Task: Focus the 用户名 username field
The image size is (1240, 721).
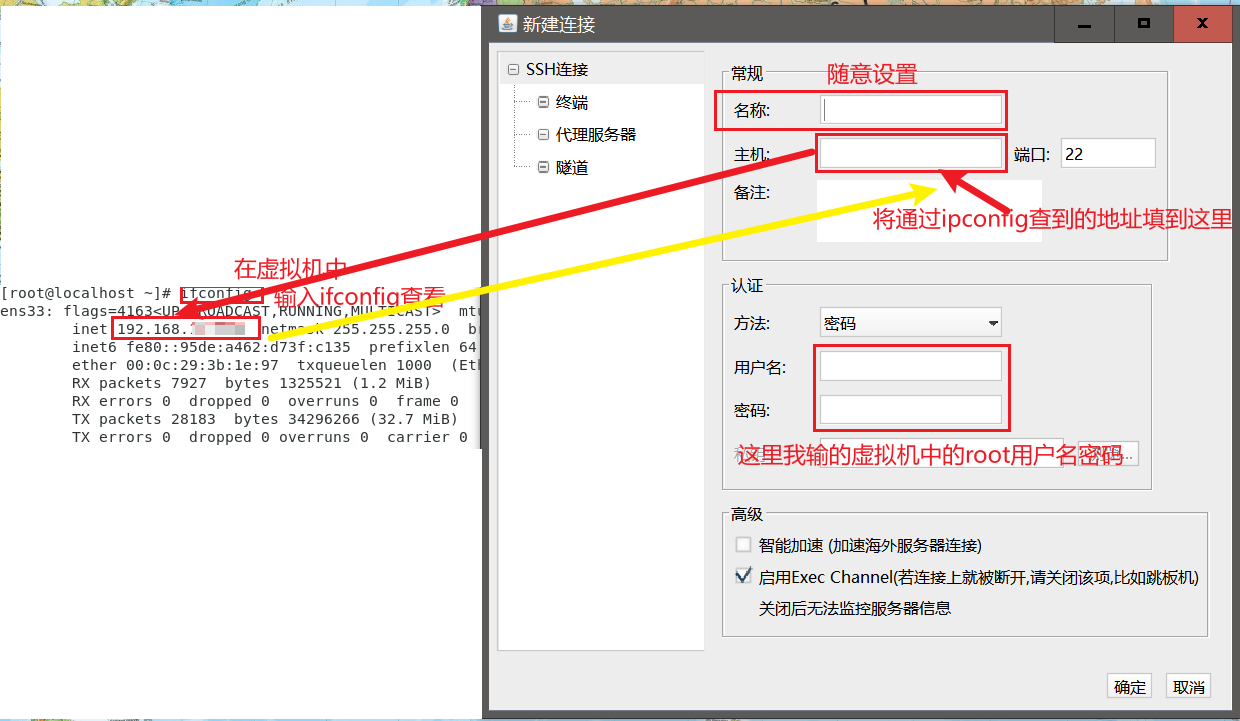Action: coord(911,366)
